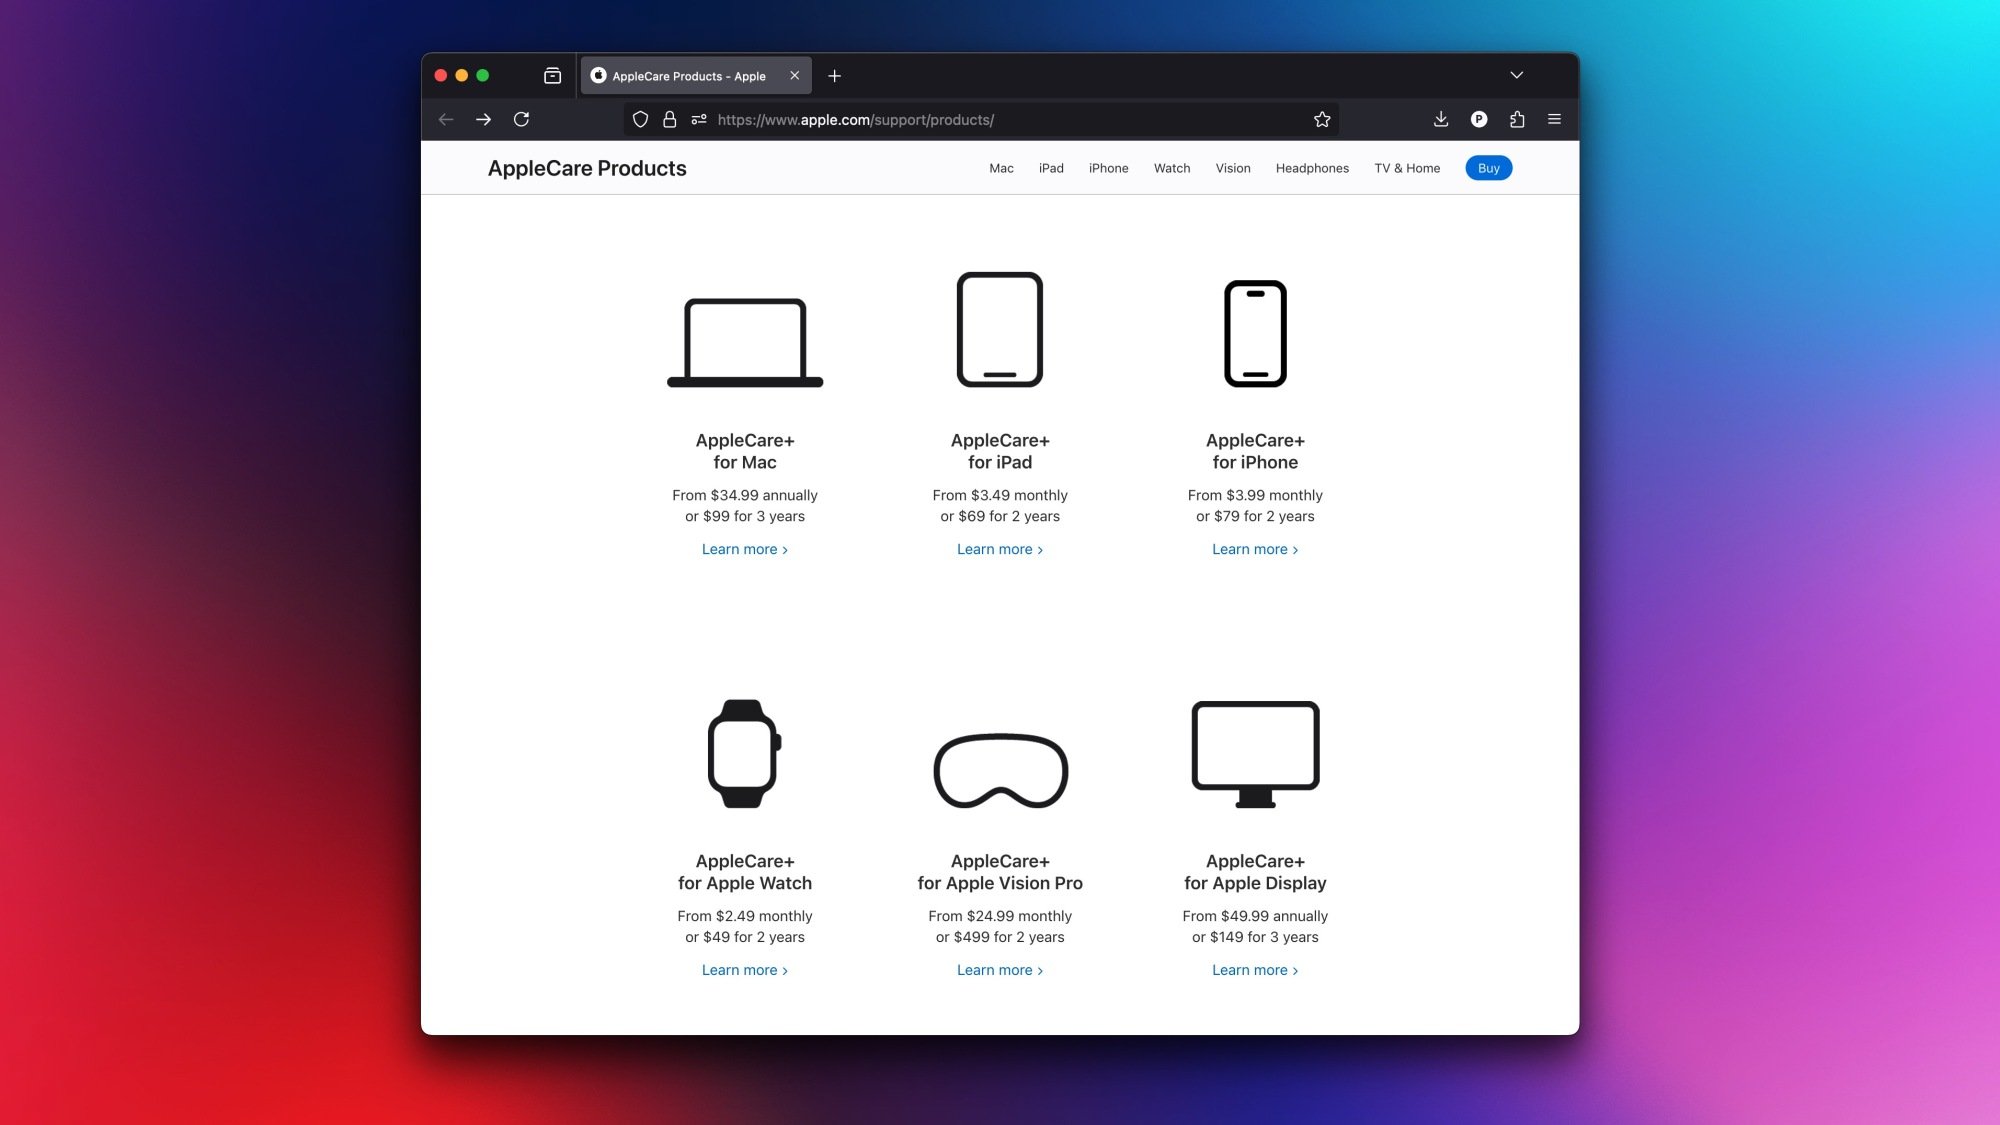Click the AppleCare+ for iPhone heading
The image size is (2000, 1125).
(1255, 451)
